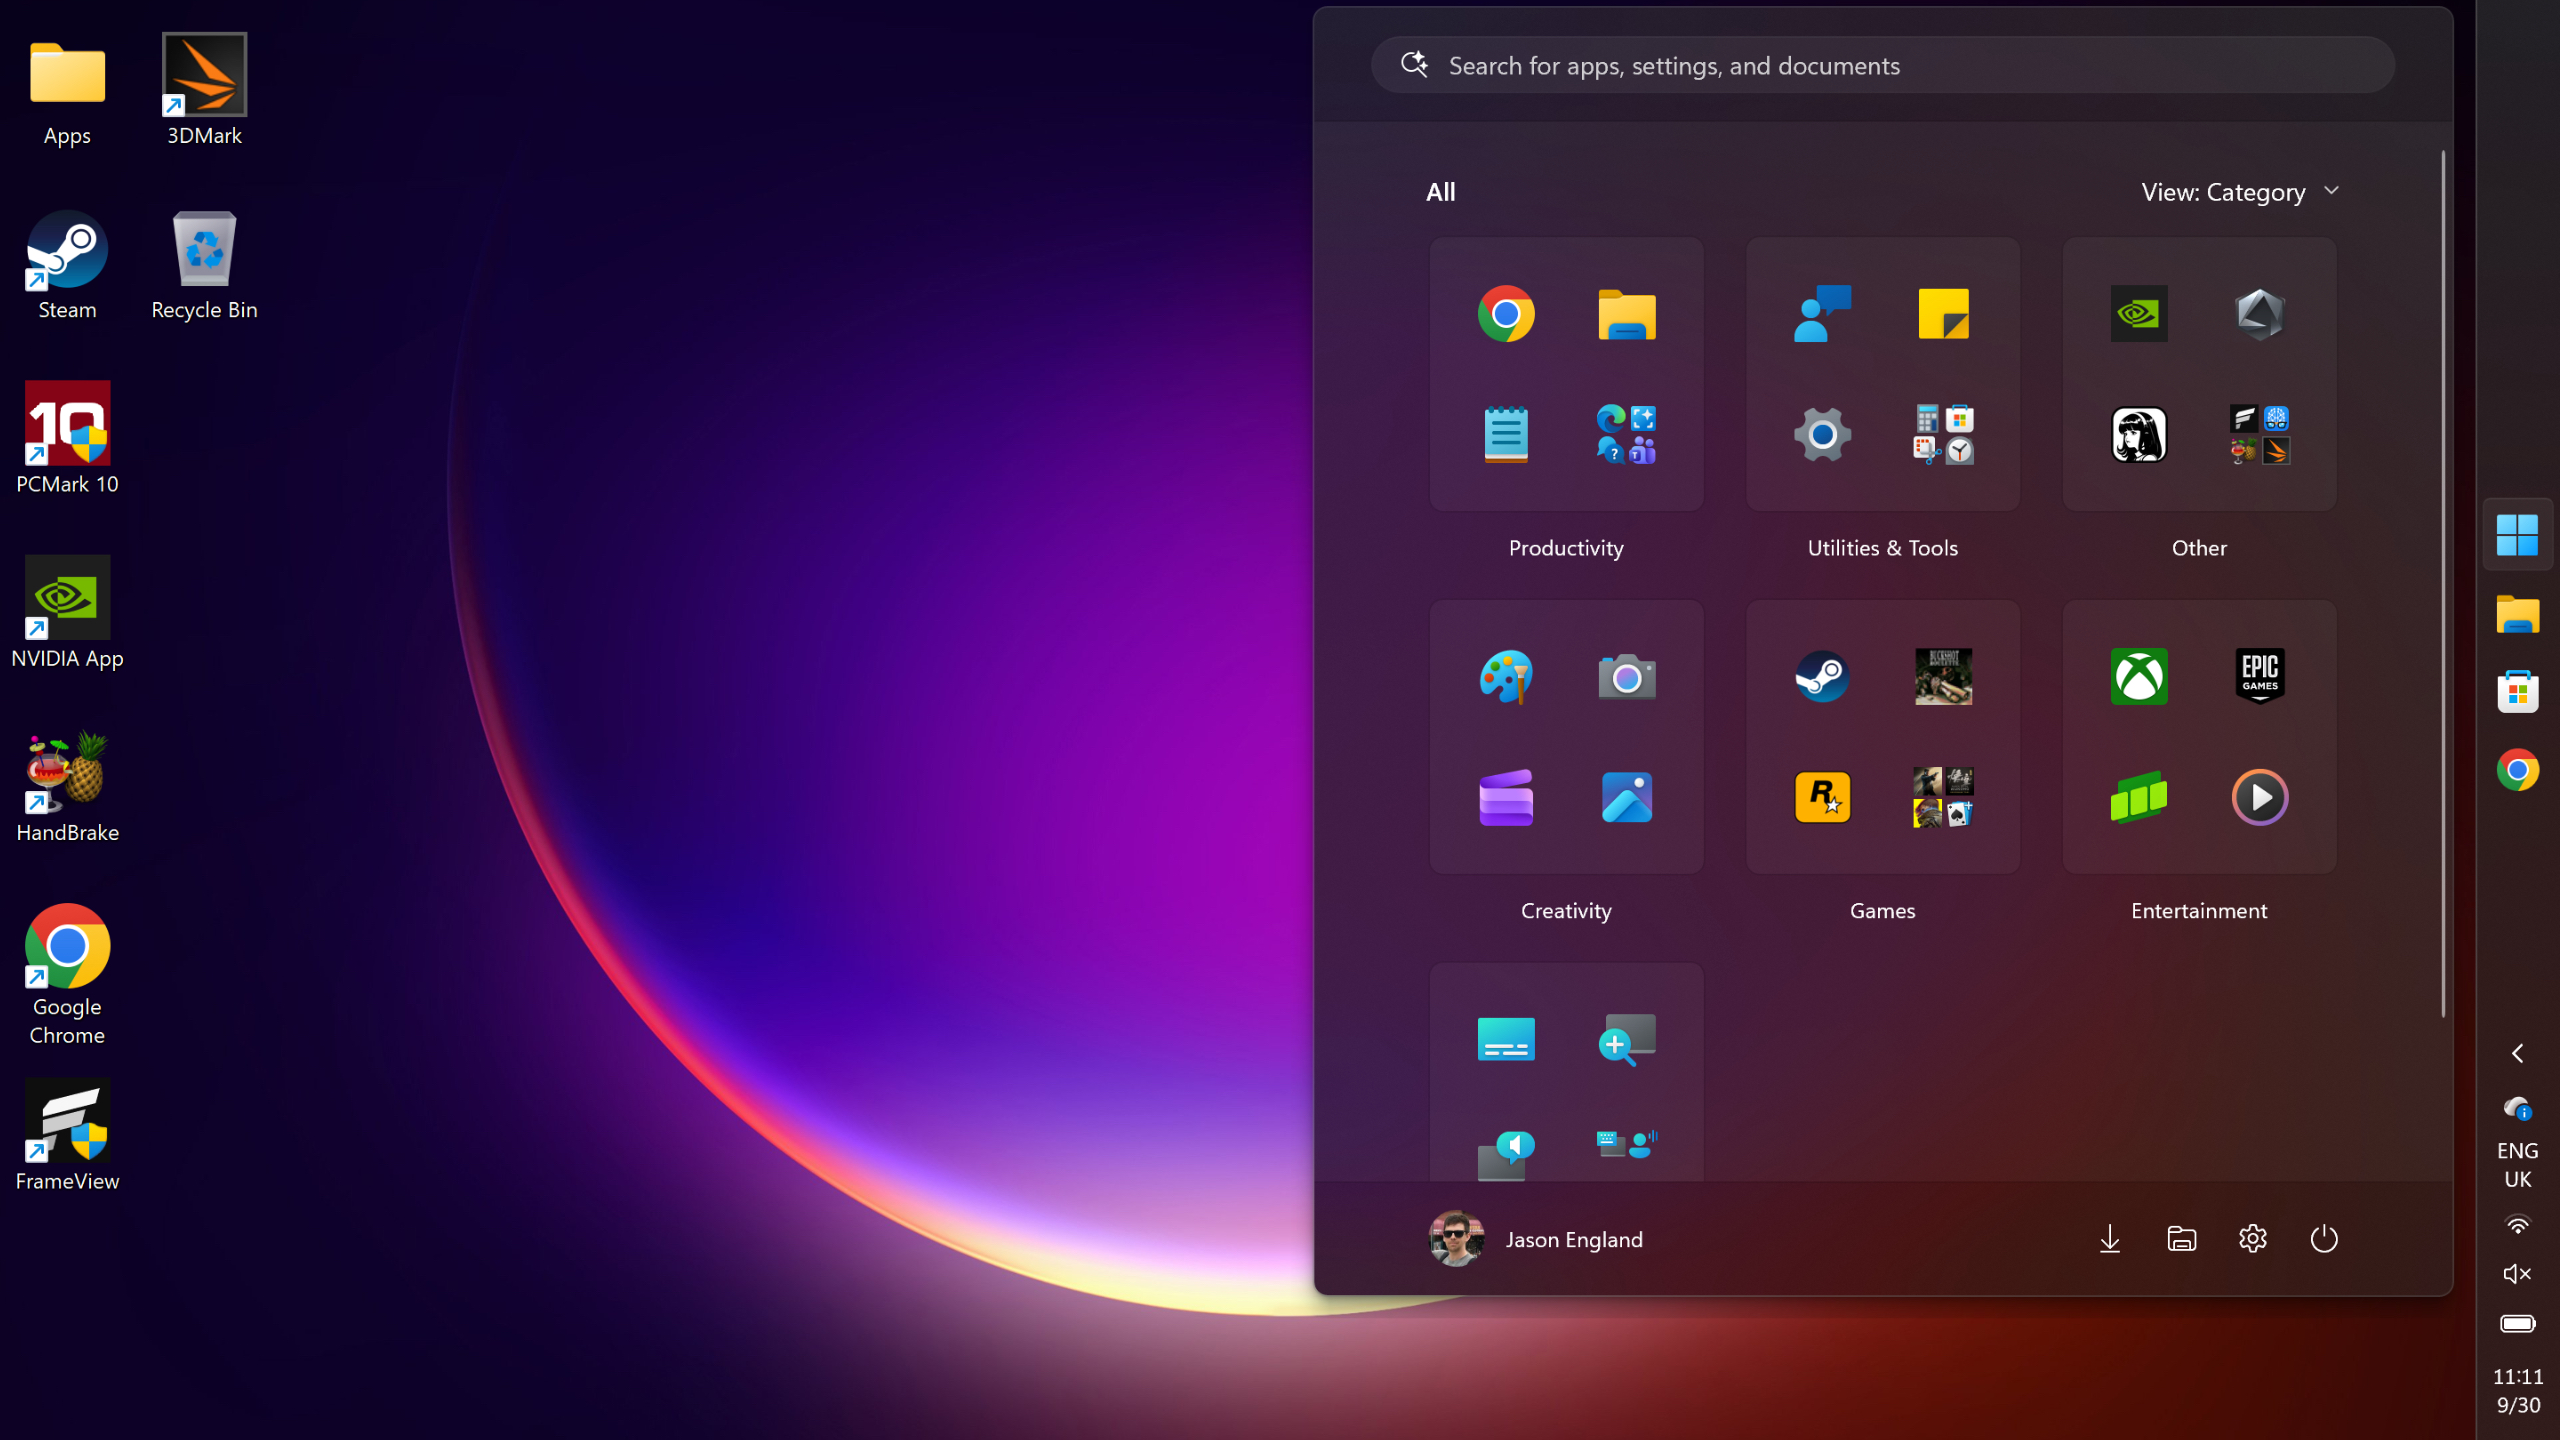Open the View: Category dropdown
This screenshot has height=1440, width=2560.
(2240, 192)
